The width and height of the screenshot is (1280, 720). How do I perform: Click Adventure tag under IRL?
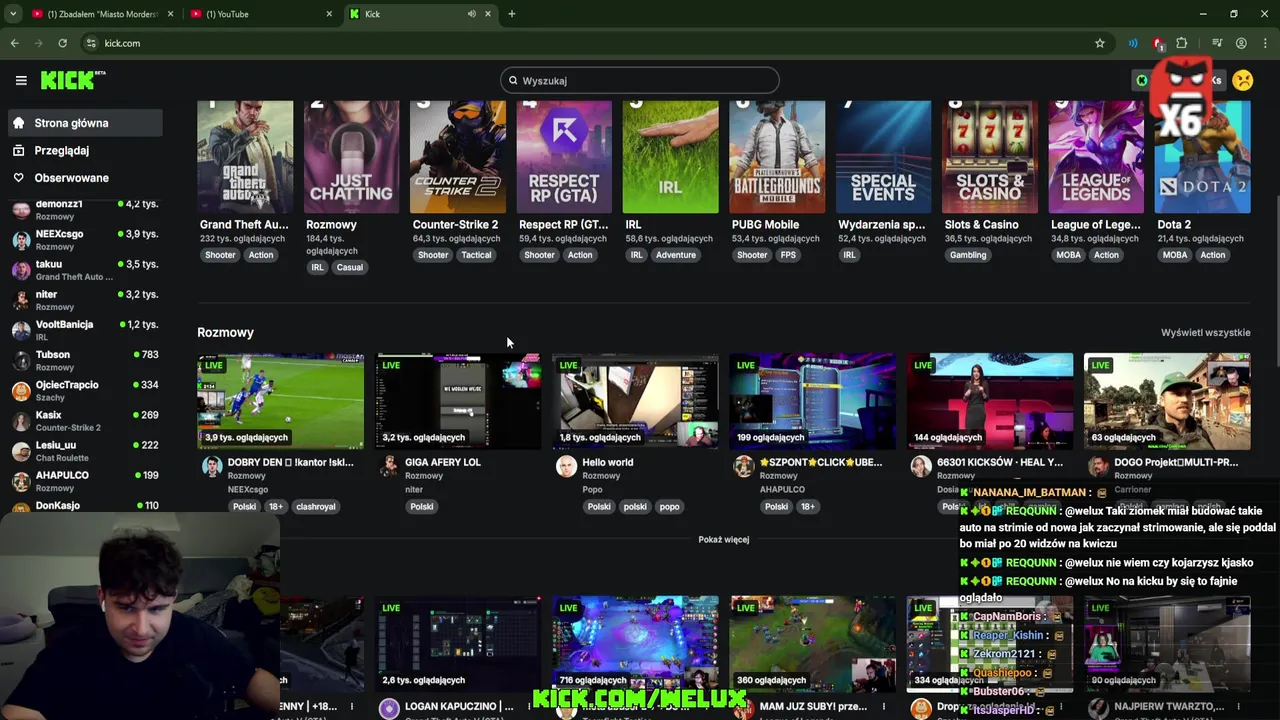[x=676, y=255]
